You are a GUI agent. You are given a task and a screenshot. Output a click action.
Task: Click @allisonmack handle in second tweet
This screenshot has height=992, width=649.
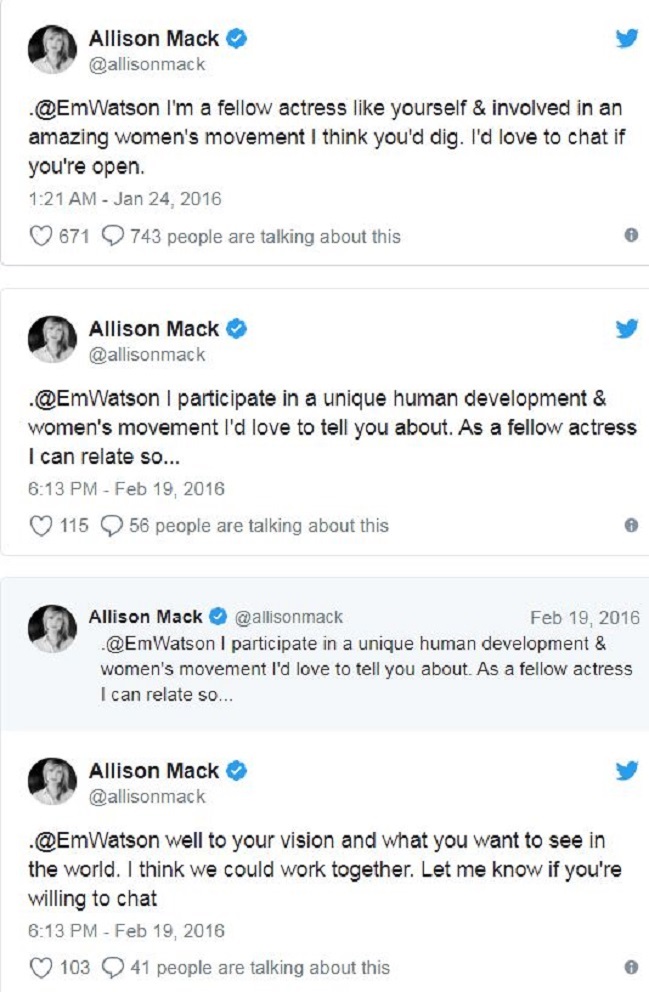pyautogui.click(x=147, y=355)
